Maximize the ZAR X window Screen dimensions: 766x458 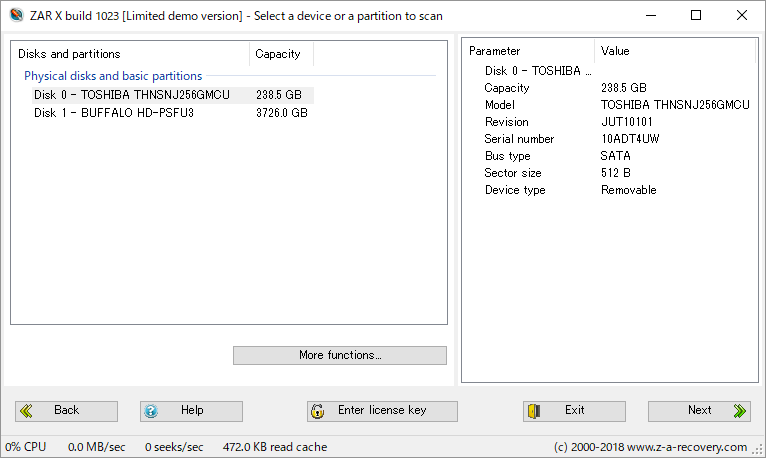coord(696,16)
